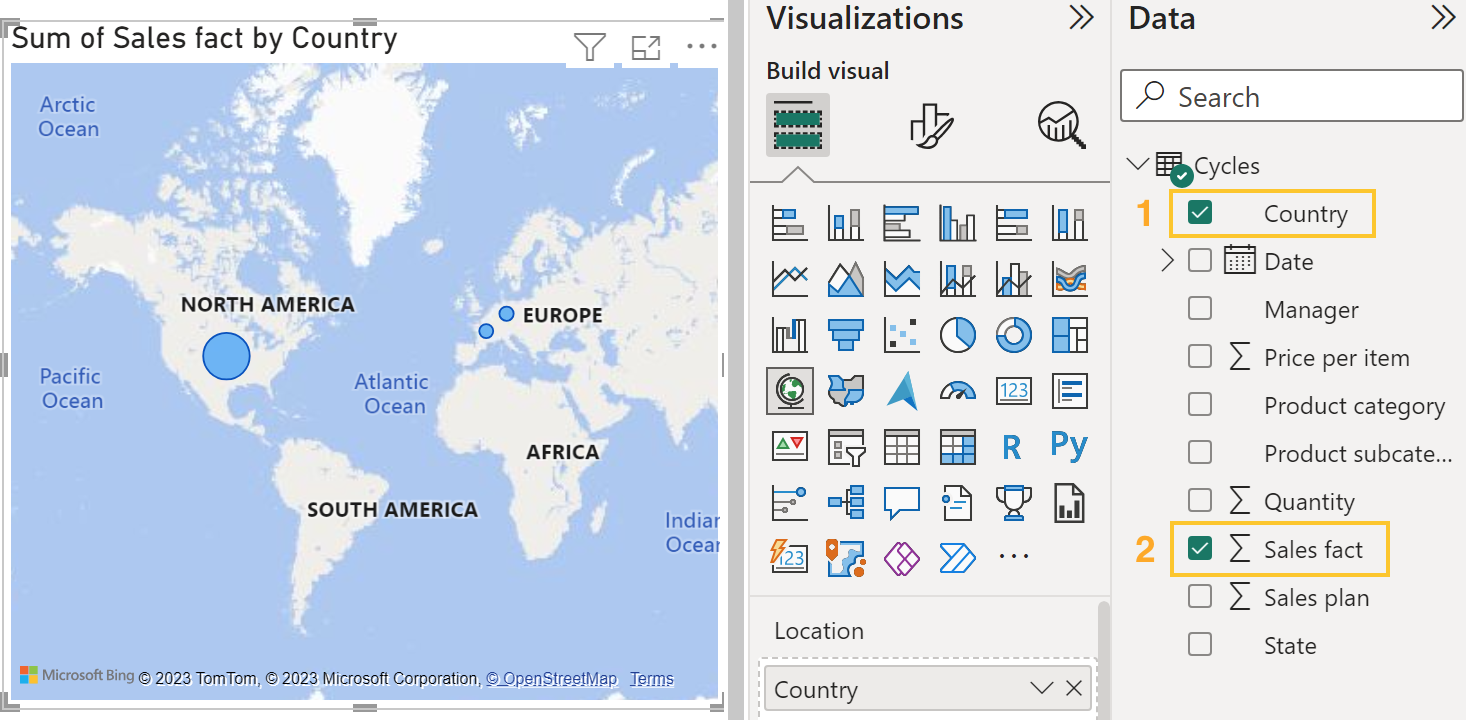Expand the Date hierarchy field
Screen dimensions: 1466x720
1167,261
